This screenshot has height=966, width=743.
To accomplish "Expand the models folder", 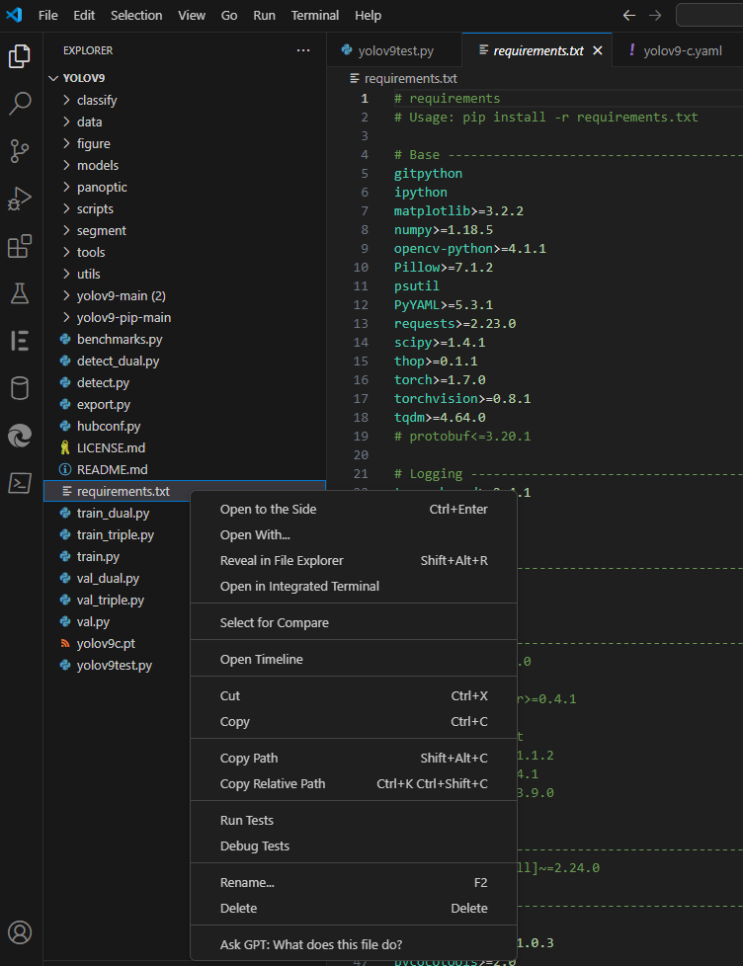I will pyautogui.click(x=97, y=165).
